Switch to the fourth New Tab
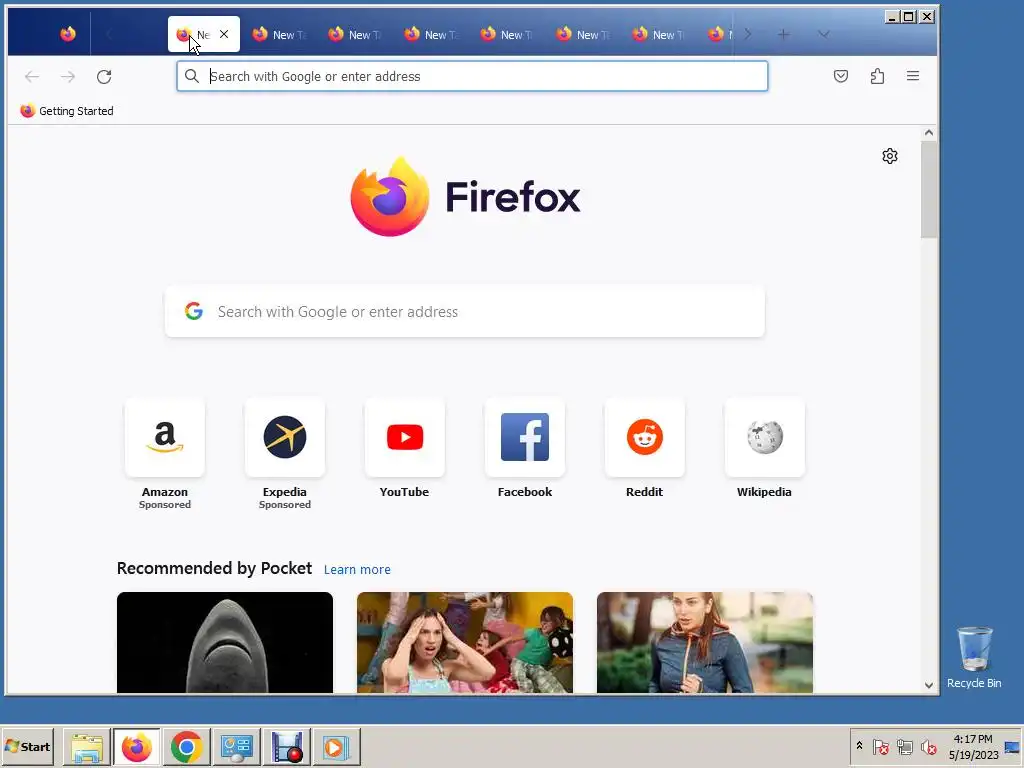This screenshot has height=768, width=1024. click(431, 34)
